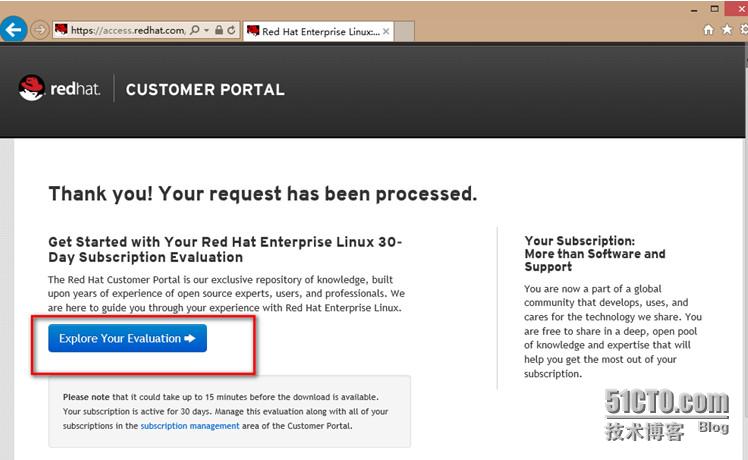
Task: Click the 'You are now a part of a global community' paragraph
Action: coord(613,331)
